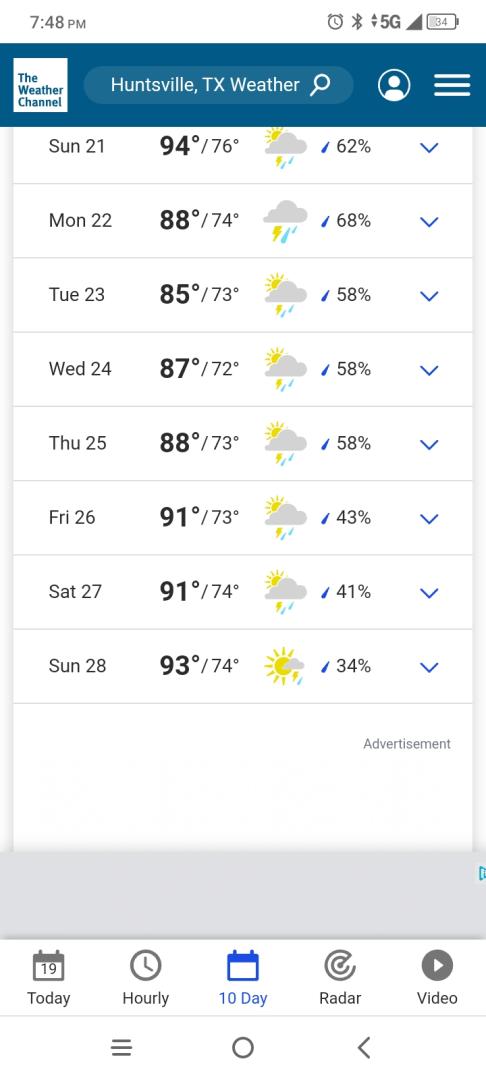Tap the Huntsville, TX Weather search field
486x1080 pixels.
(219, 85)
